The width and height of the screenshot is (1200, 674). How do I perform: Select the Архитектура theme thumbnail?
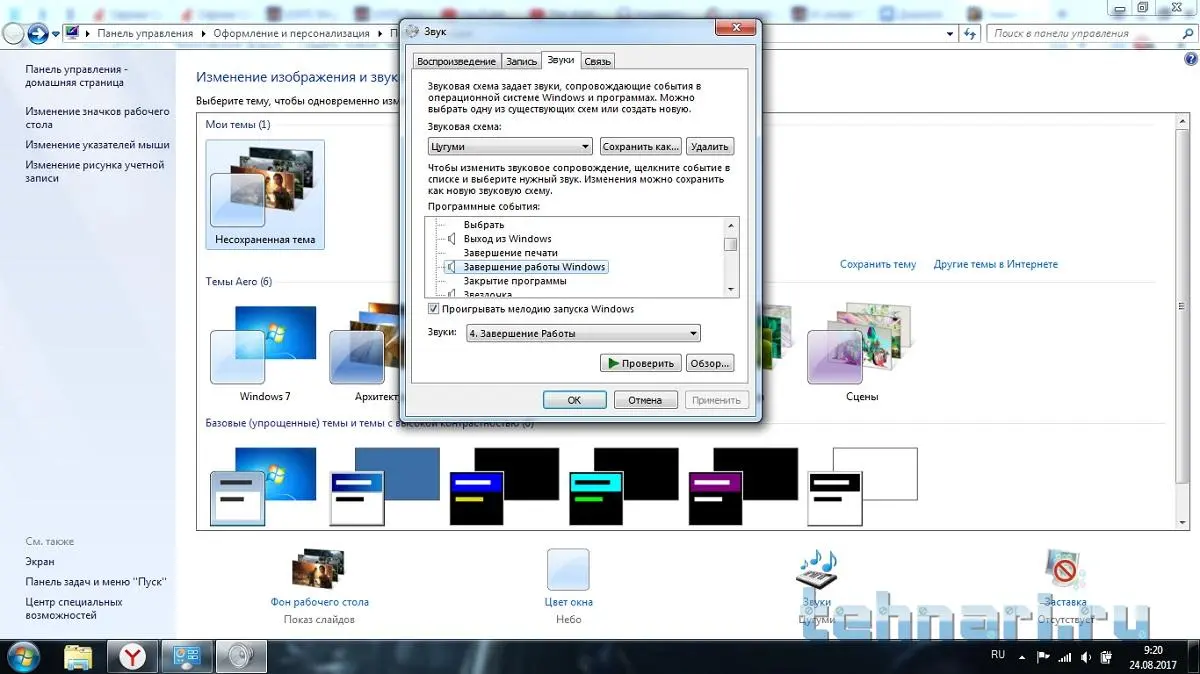tap(364, 353)
